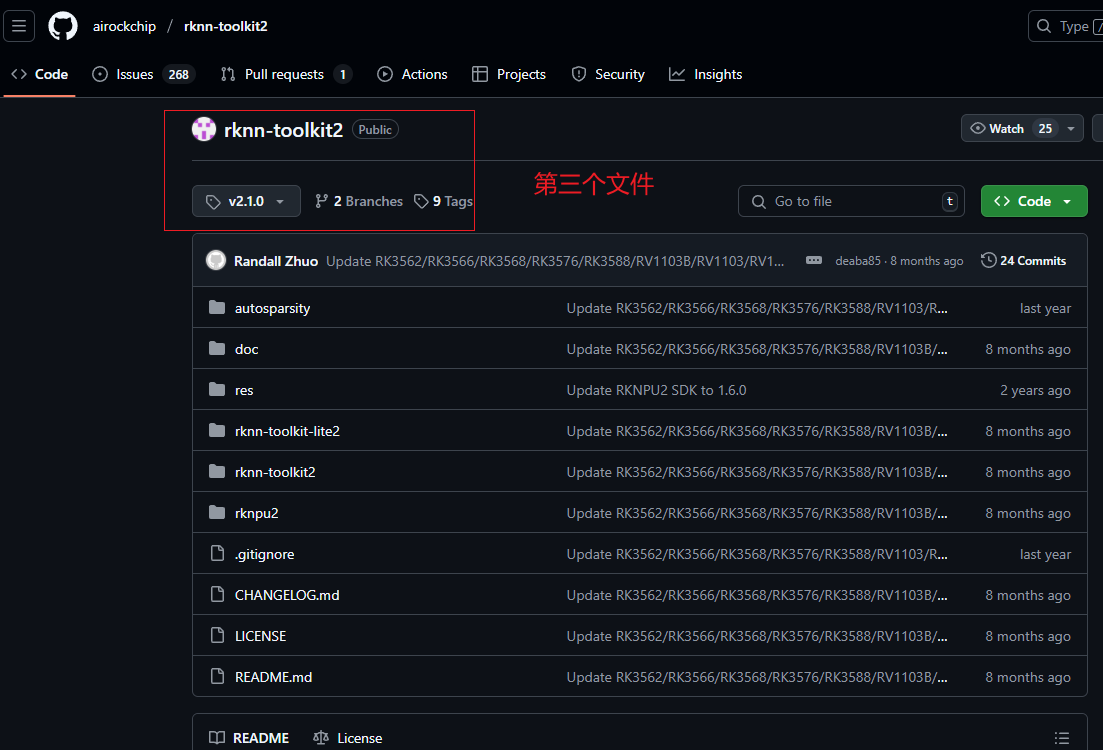Open the Insights tab
1103x750 pixels.
706,74
